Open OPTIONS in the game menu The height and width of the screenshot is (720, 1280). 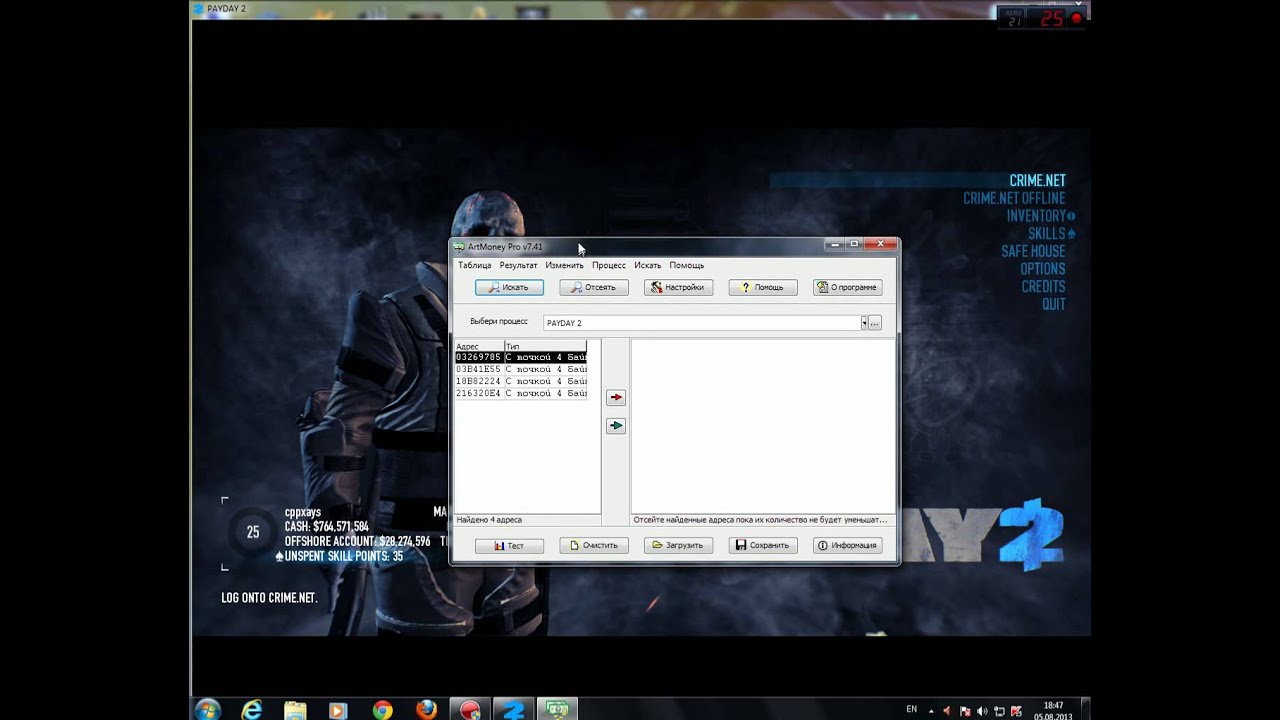click(x=1042, y=269)
